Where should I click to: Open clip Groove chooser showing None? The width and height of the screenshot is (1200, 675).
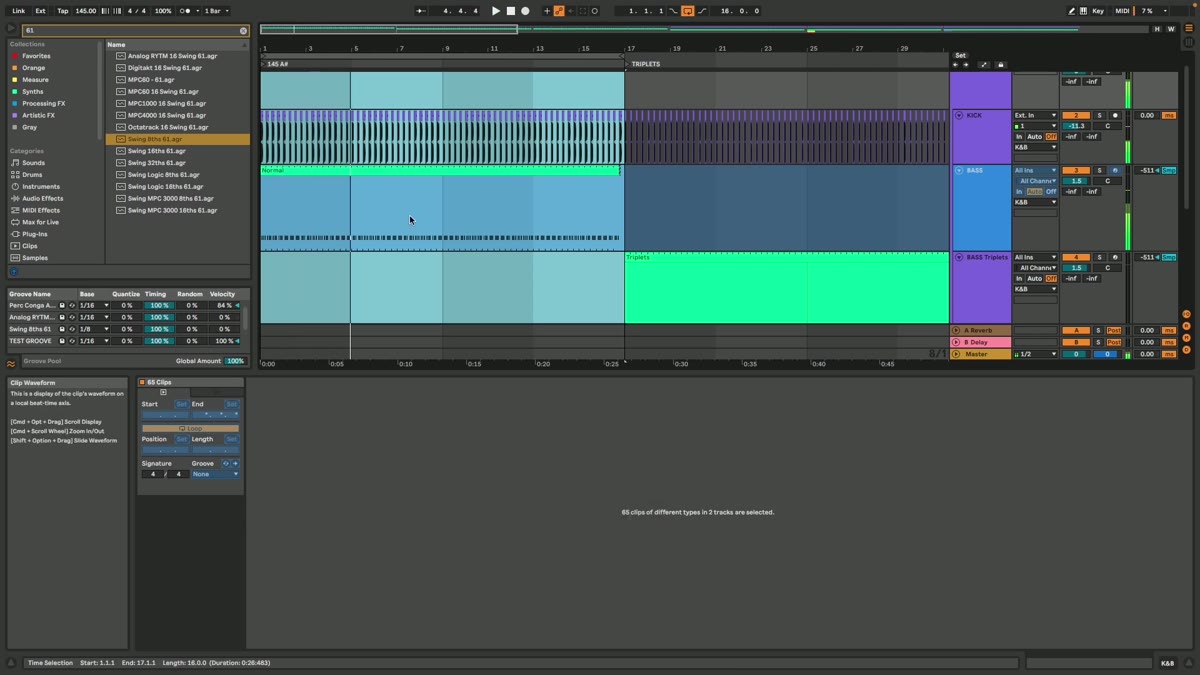215,474
